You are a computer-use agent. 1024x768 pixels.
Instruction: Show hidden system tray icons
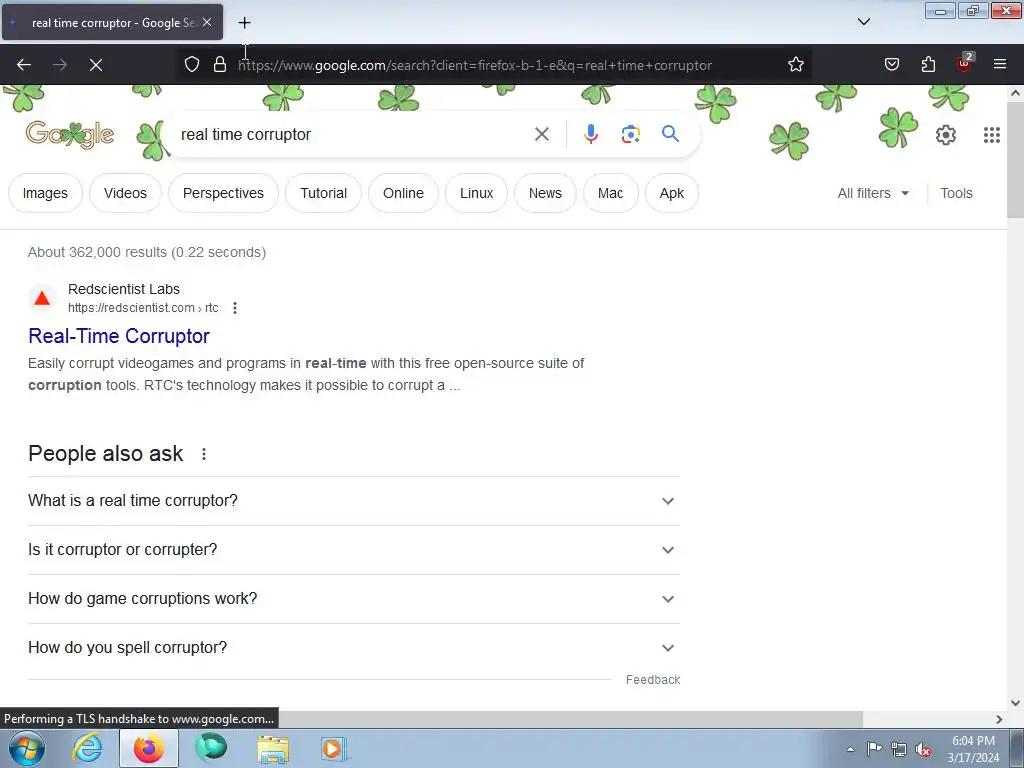(x=850, y=749)
